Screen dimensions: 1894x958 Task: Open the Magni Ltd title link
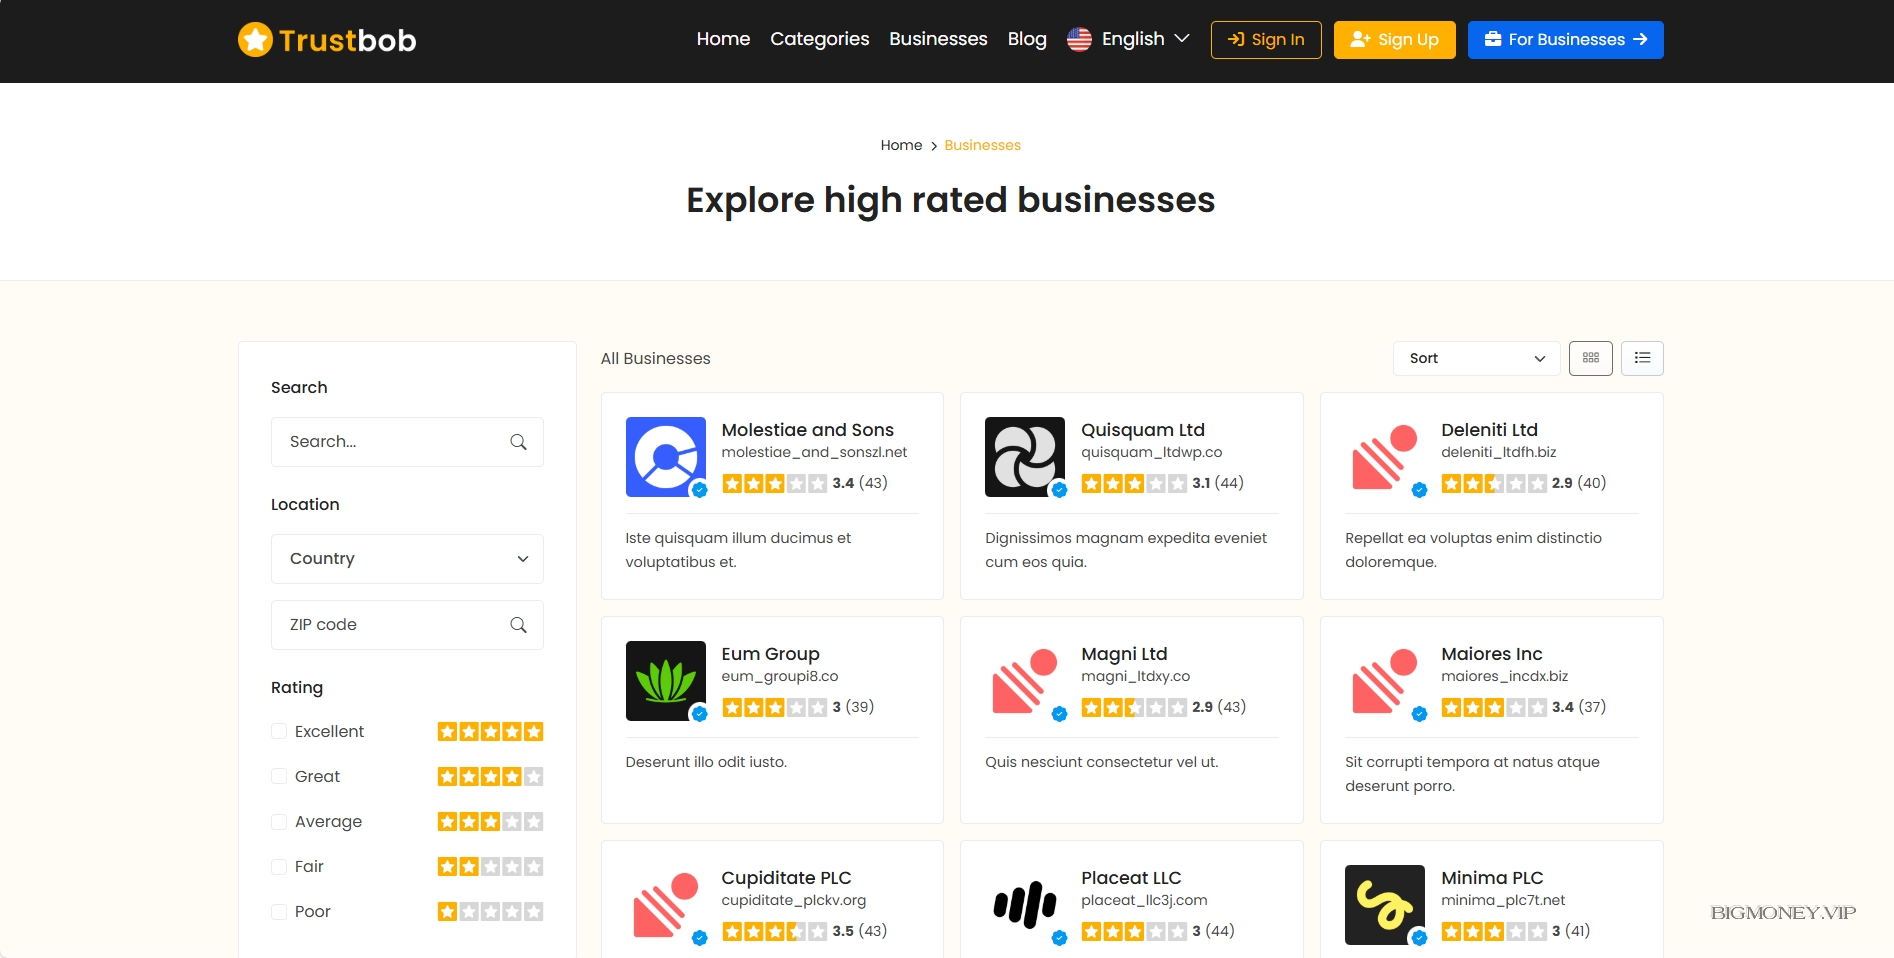1124,654
